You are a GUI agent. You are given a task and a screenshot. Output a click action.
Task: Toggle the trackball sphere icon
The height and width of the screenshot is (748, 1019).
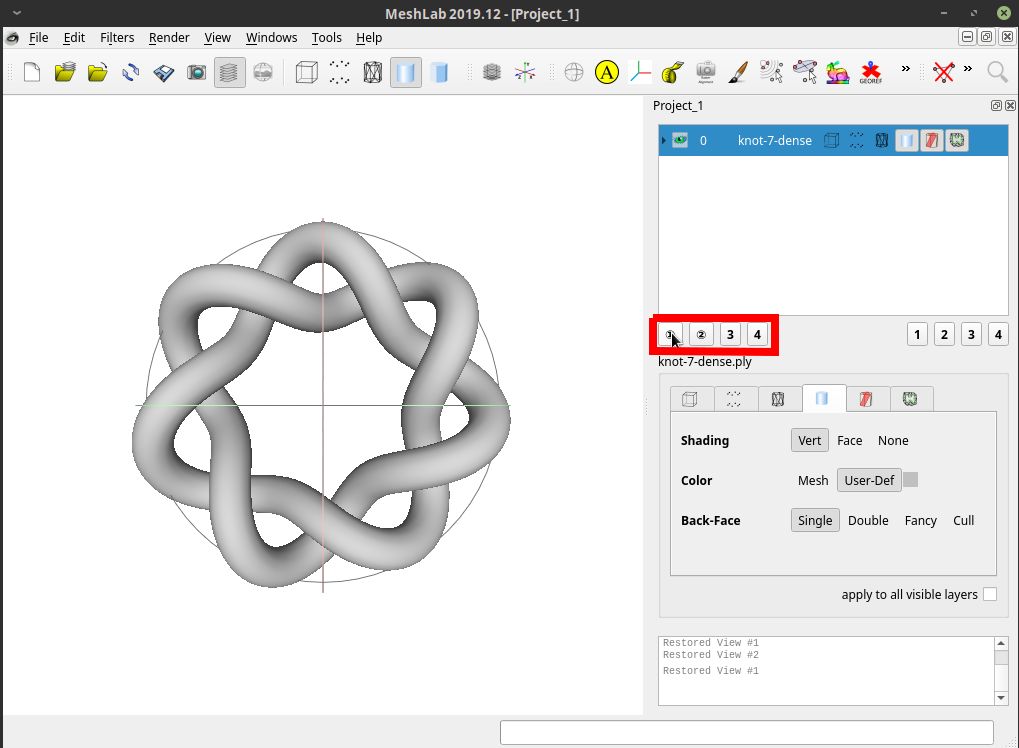tap(574, 72)
